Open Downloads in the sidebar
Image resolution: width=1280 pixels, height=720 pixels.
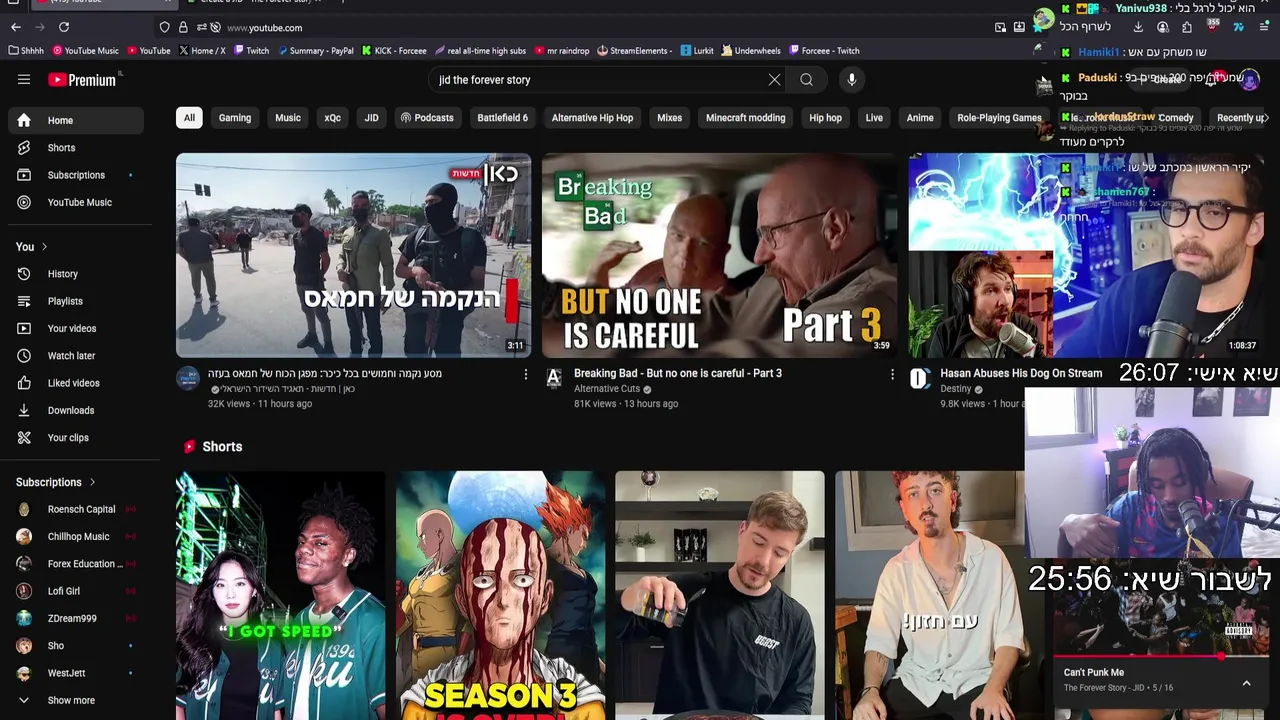(x=76, y=410)
